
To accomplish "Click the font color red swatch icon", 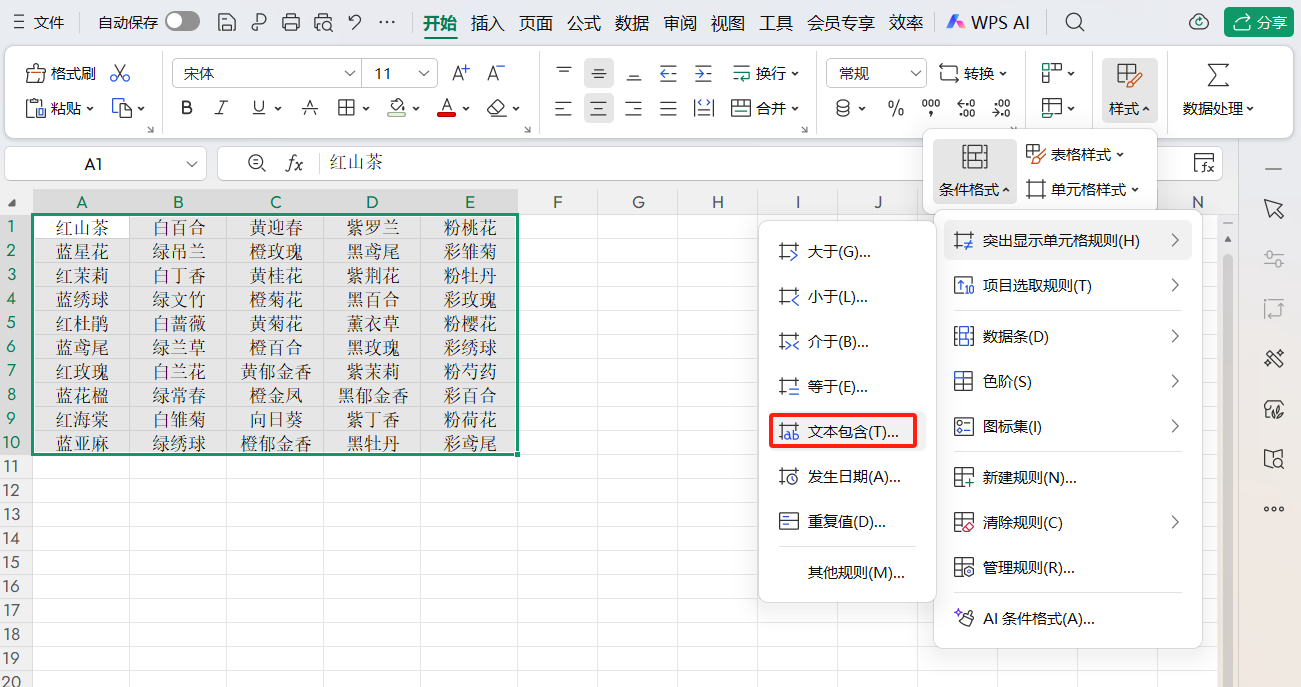I will tap(447, 108).
